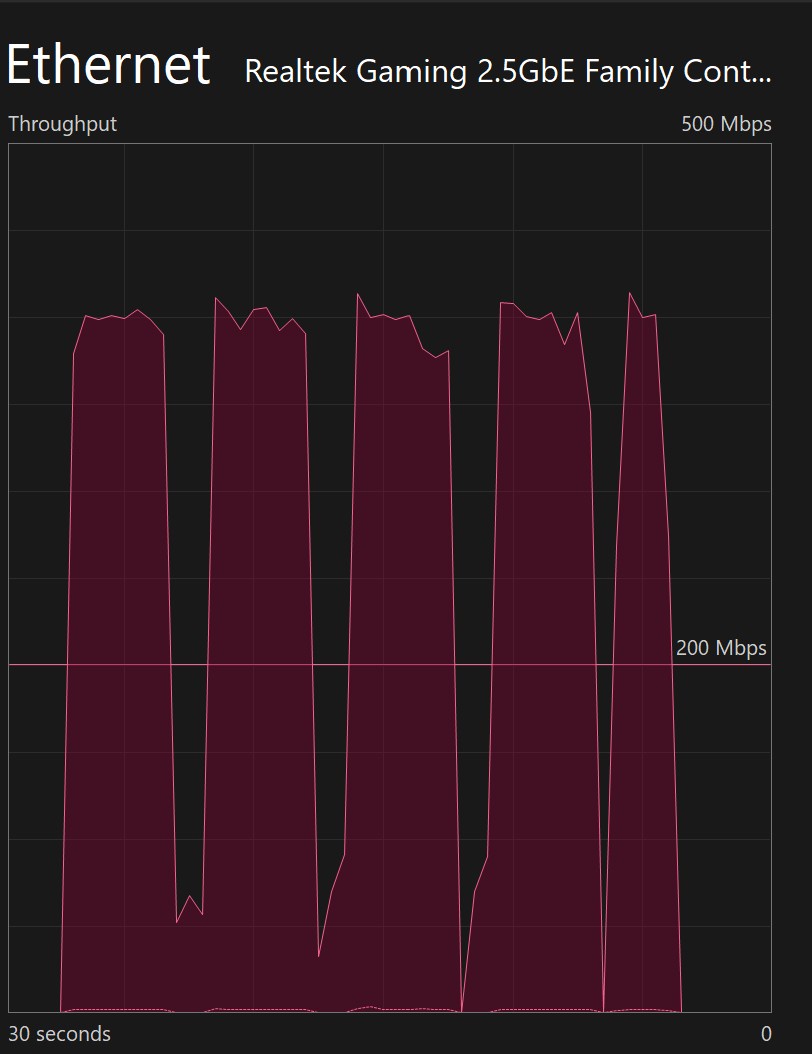Click the zero drop between fourth and fifth bursts
The height and width of the screenshot is (1054, 812).
coord(604,1008)
